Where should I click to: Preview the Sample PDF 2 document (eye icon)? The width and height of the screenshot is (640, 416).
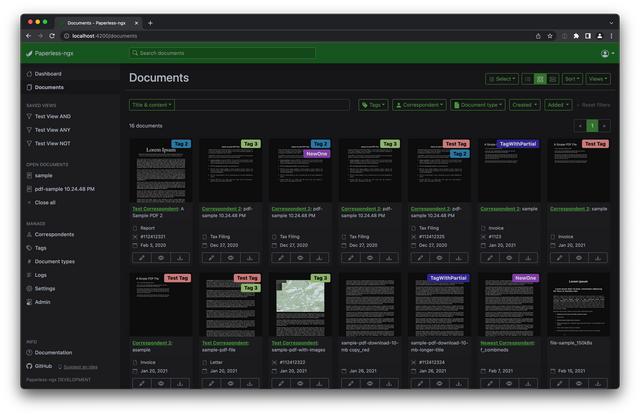pyautogui.click(x=161, y=258)
